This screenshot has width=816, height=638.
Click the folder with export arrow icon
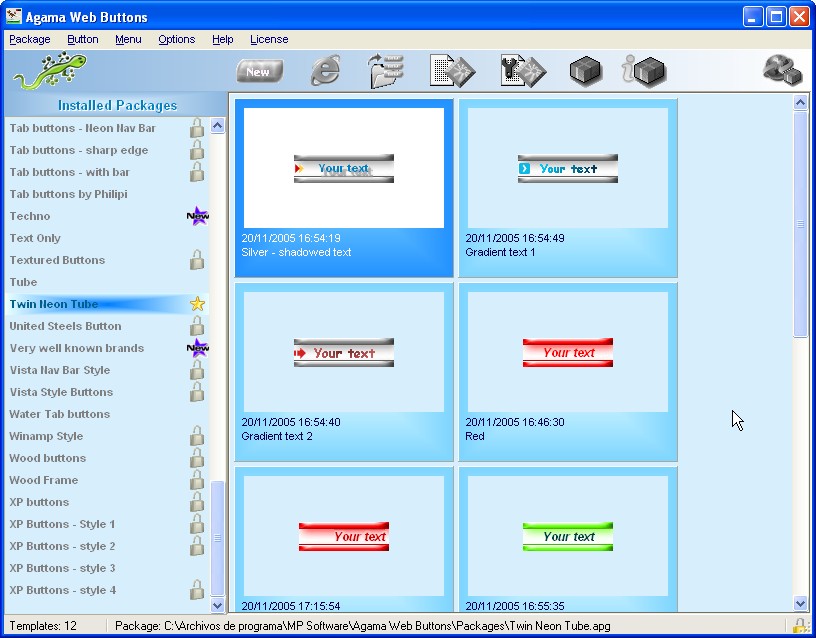click(x=386, y=70)
